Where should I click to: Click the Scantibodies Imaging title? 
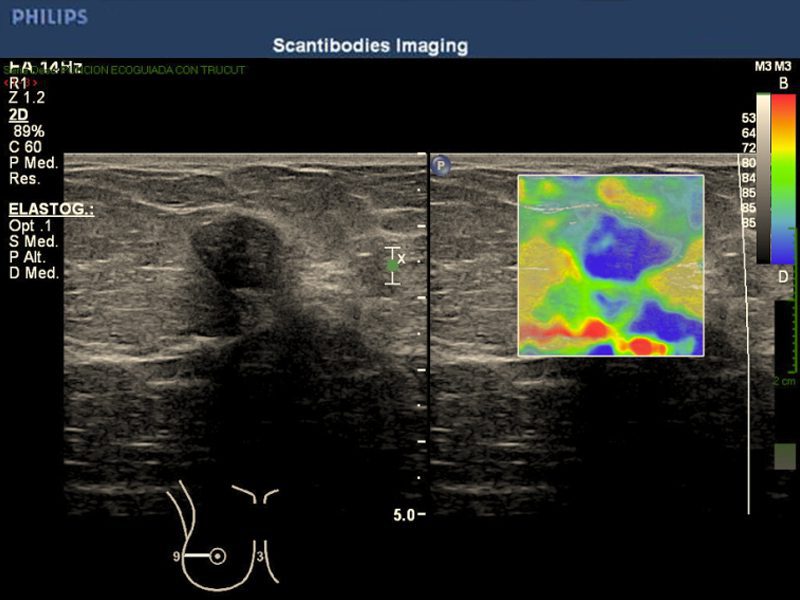pyautogui.click(x=370, y=46)
